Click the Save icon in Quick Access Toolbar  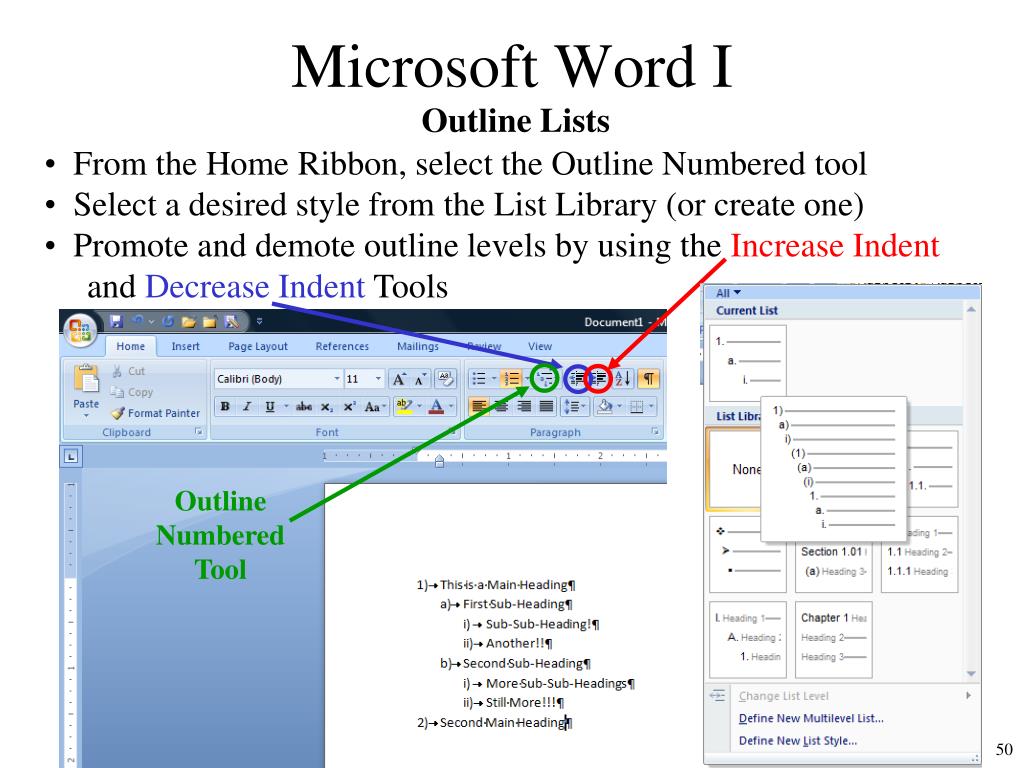click(116, 321)
